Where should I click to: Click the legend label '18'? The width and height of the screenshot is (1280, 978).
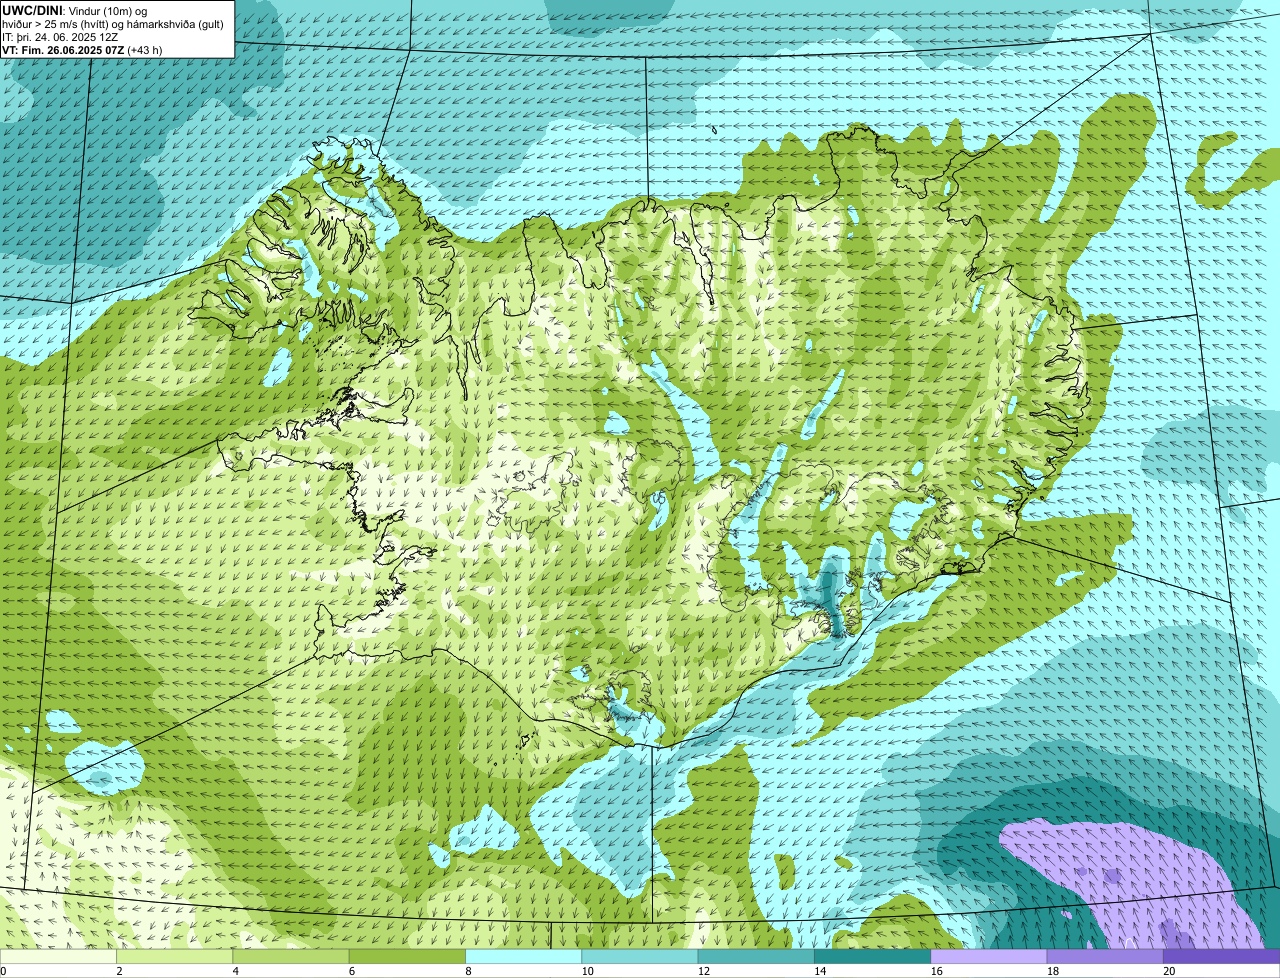1053,971
